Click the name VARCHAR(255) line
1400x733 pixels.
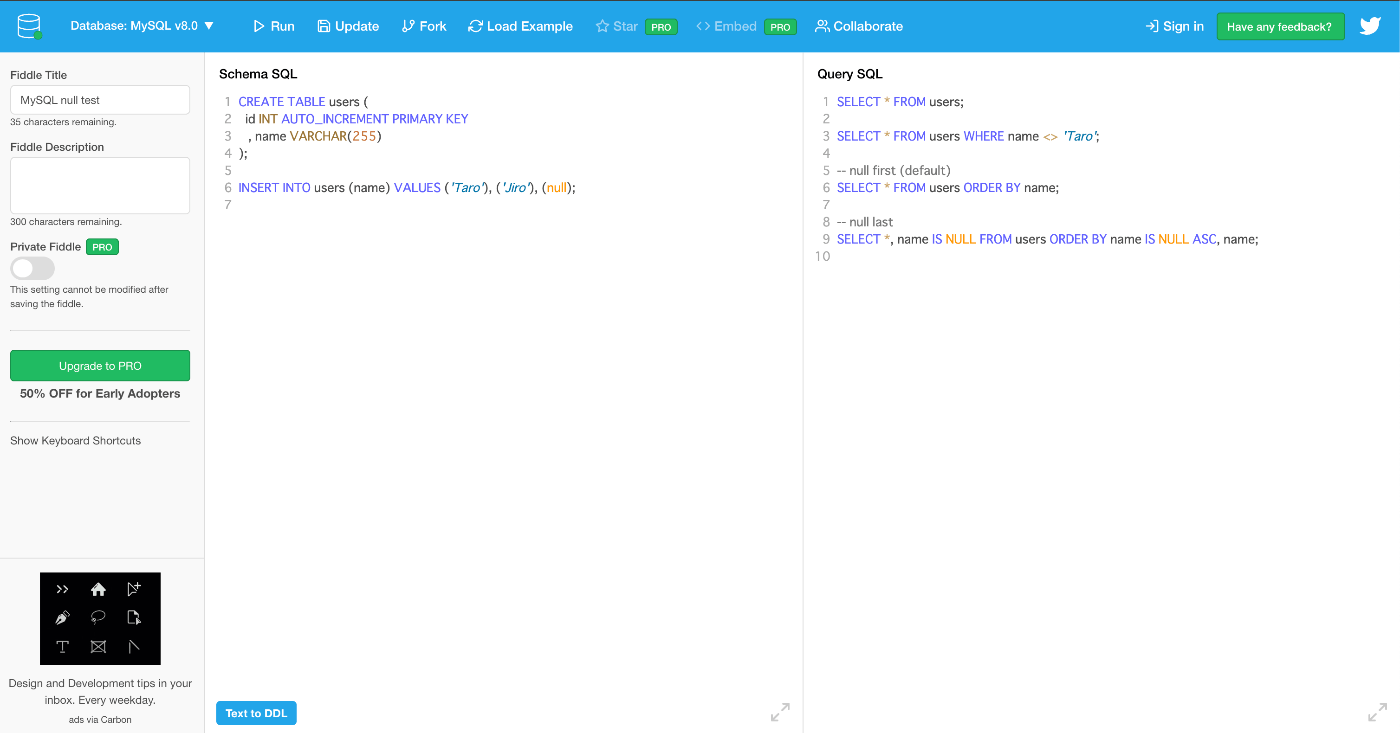click(x=315, y=136)
